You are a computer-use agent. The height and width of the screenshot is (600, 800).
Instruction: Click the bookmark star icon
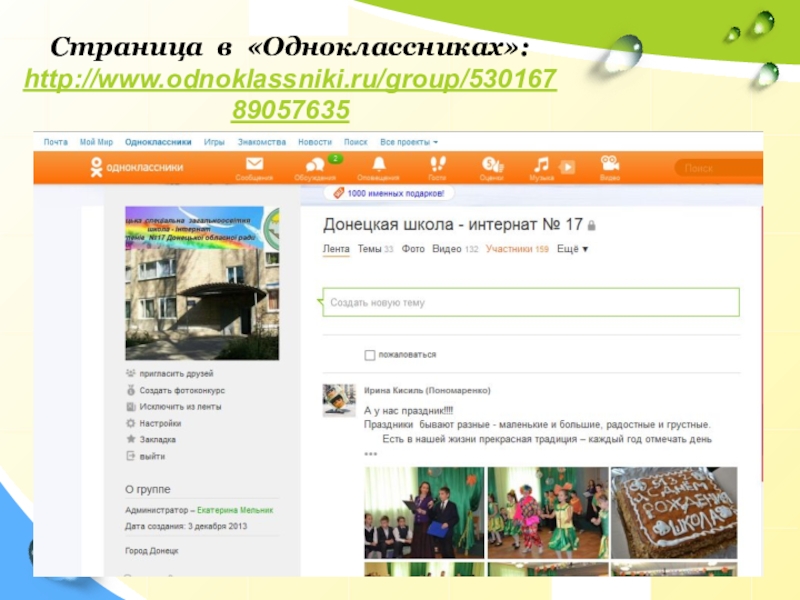(131, 439)
